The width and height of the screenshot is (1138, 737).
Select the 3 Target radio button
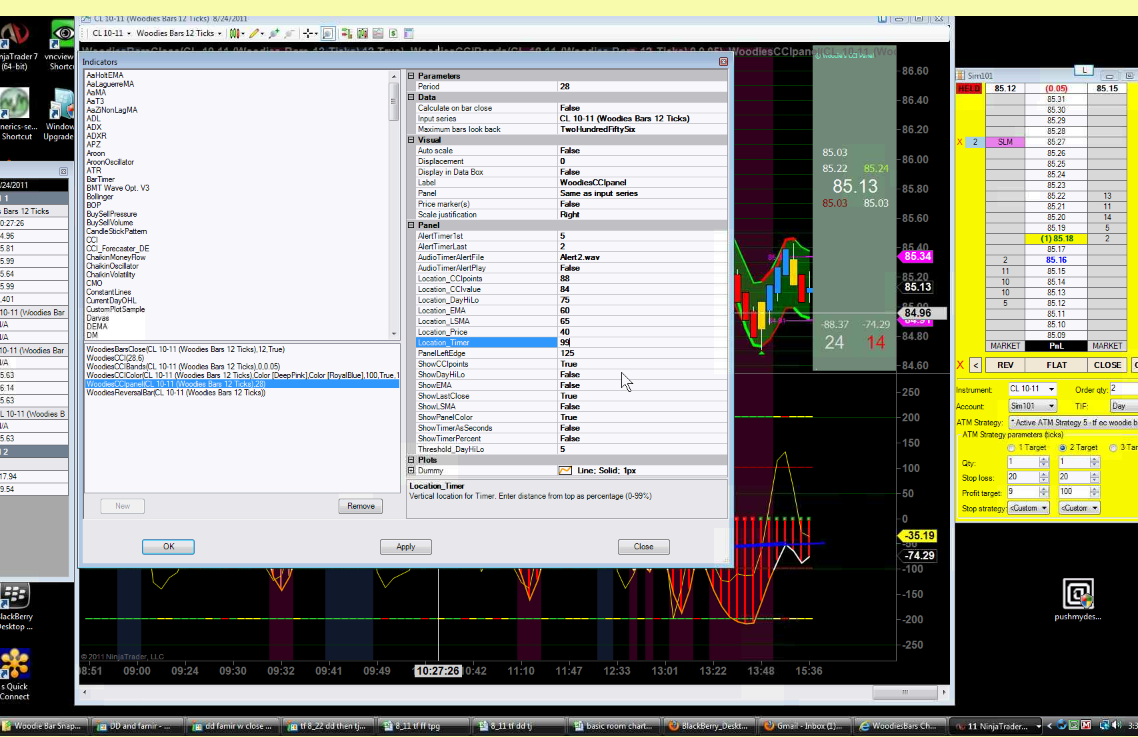click(x=1113, y=448)
